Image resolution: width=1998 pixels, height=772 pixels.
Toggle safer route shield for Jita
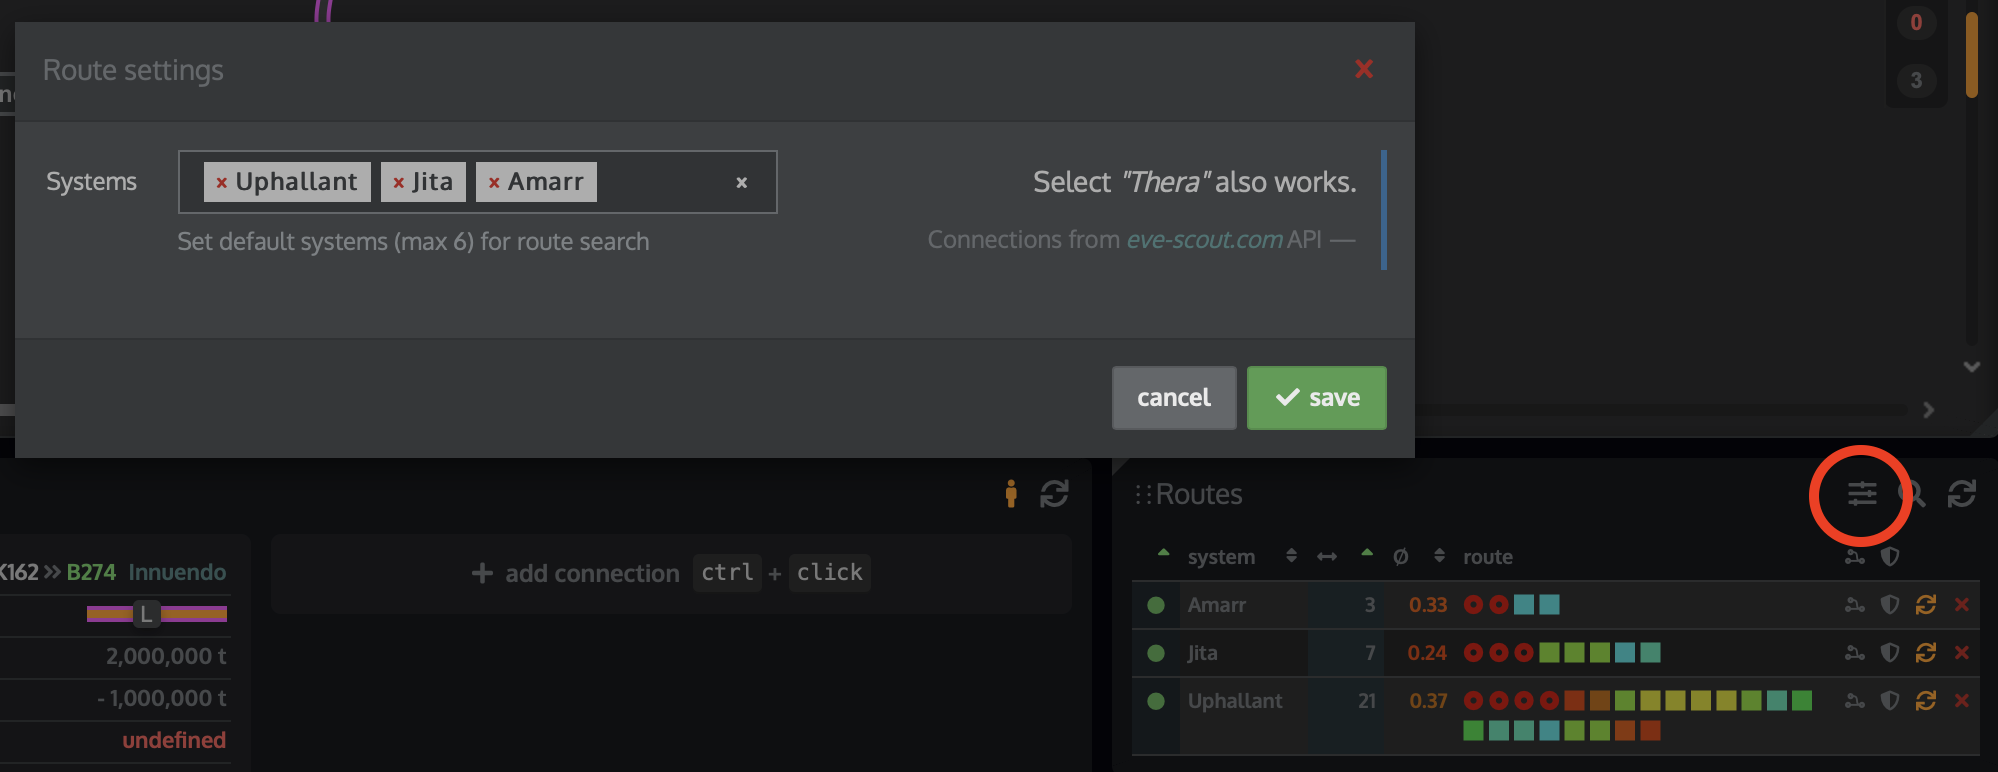tap(1889, 653)
